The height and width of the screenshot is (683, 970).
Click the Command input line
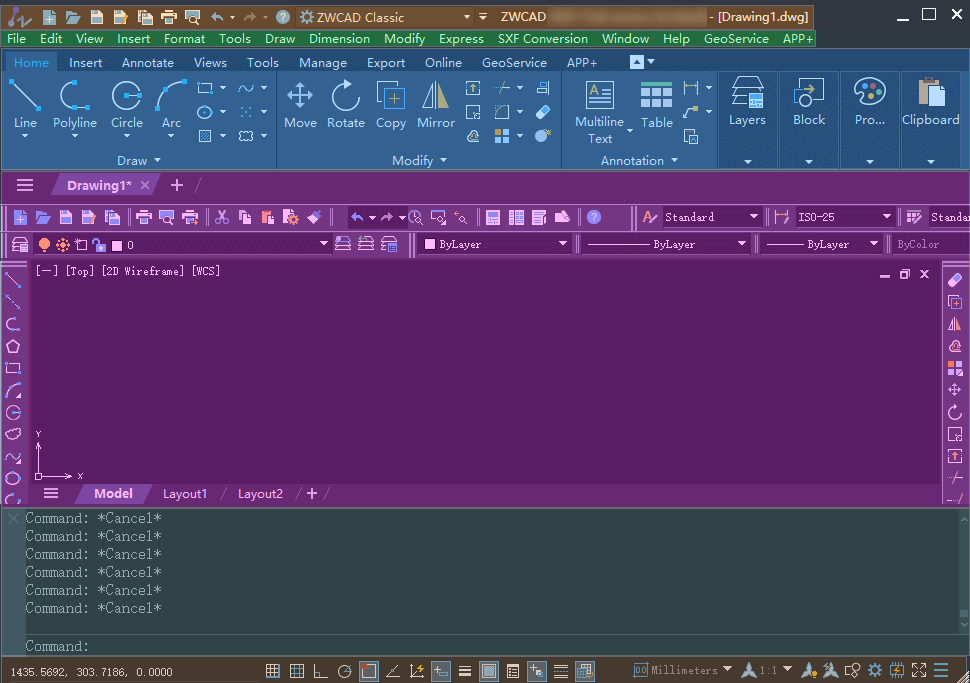click(492, 646)
